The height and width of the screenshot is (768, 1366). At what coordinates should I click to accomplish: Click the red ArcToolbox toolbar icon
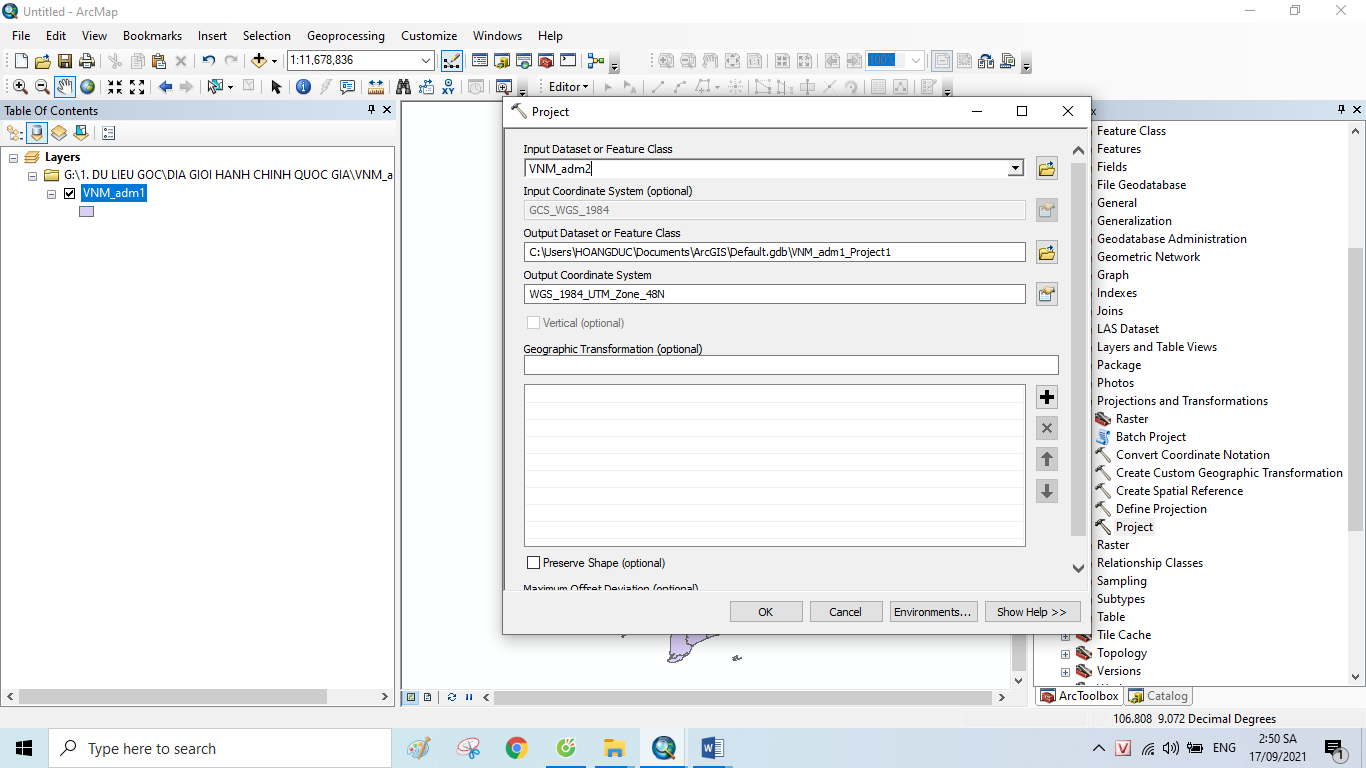545,61
